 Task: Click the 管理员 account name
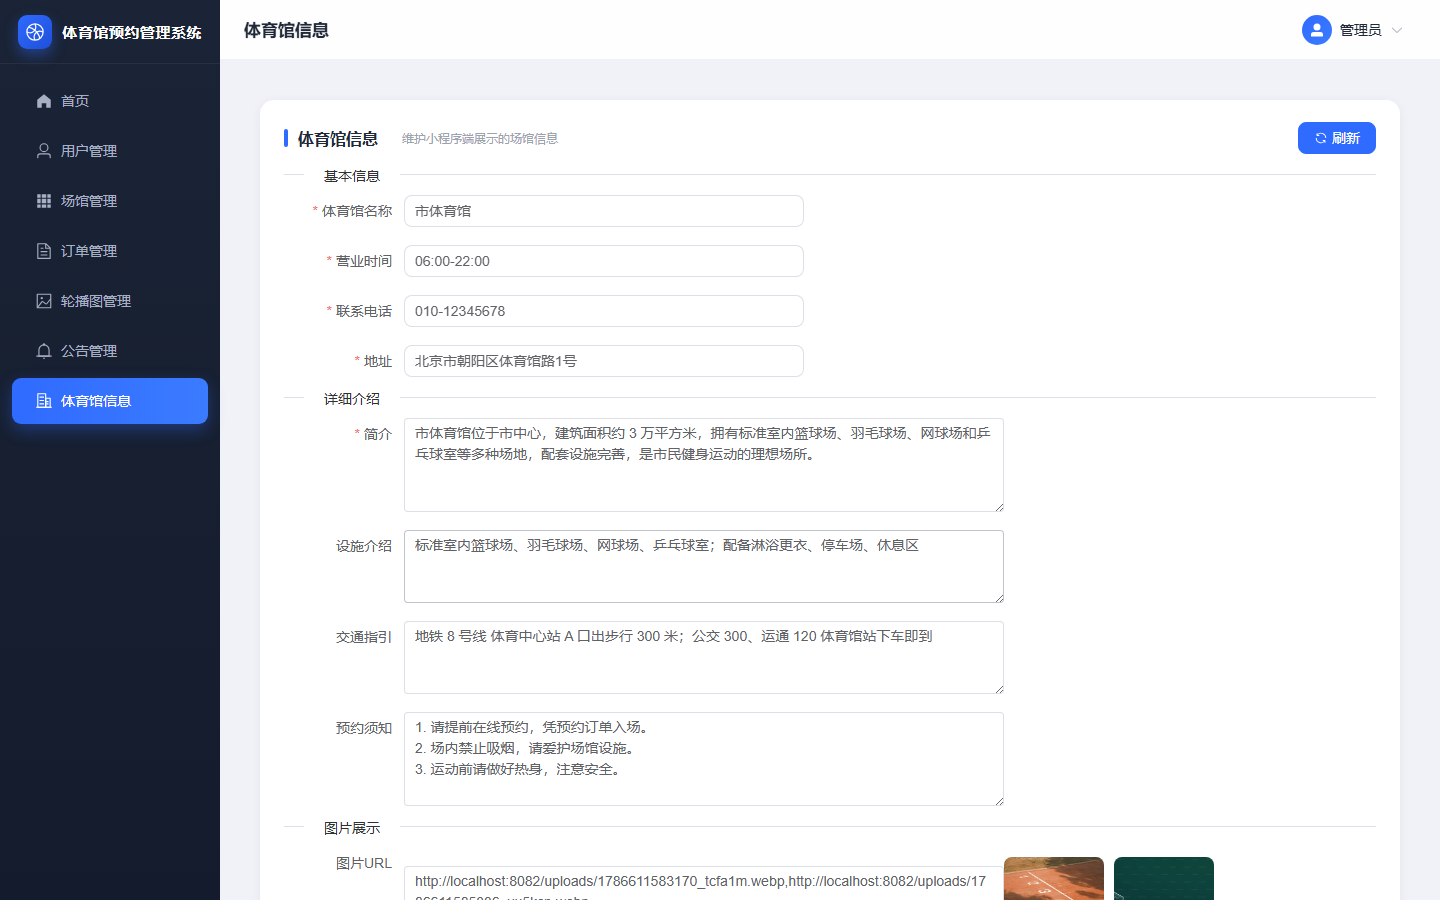(1360, 30)
